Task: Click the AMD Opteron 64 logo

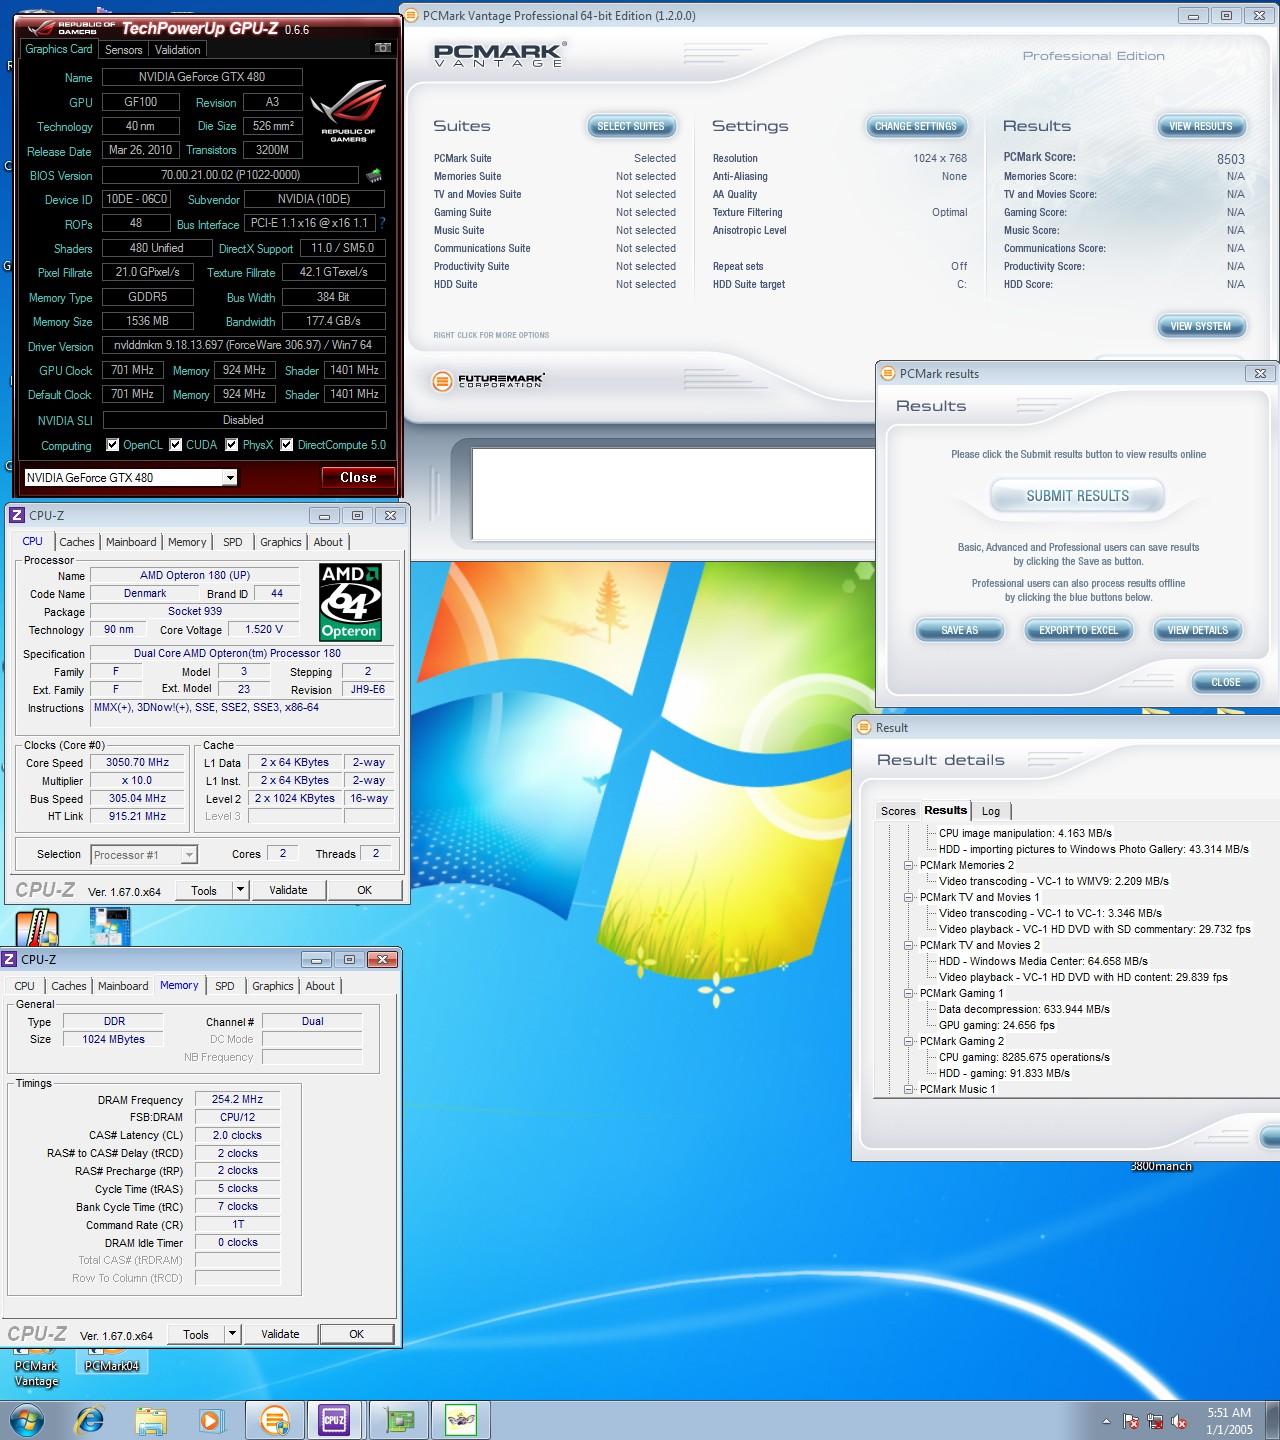Action: 349,602
